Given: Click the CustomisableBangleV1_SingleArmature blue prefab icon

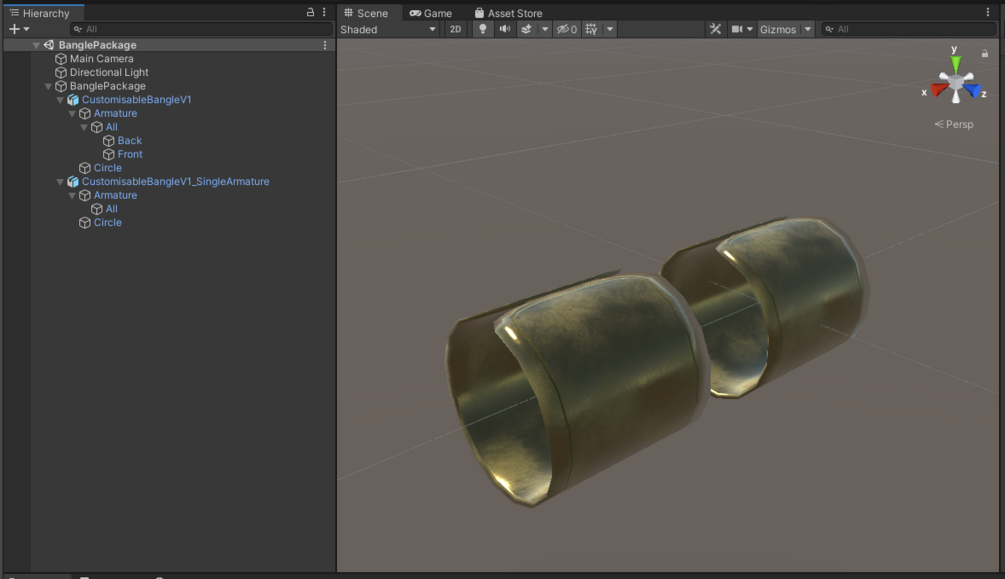Looking at the screenshot, I should point(73,182).
